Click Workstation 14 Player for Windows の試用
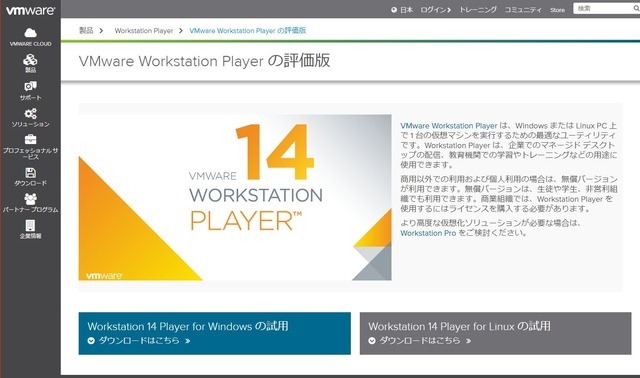 (x=188, y=326)
